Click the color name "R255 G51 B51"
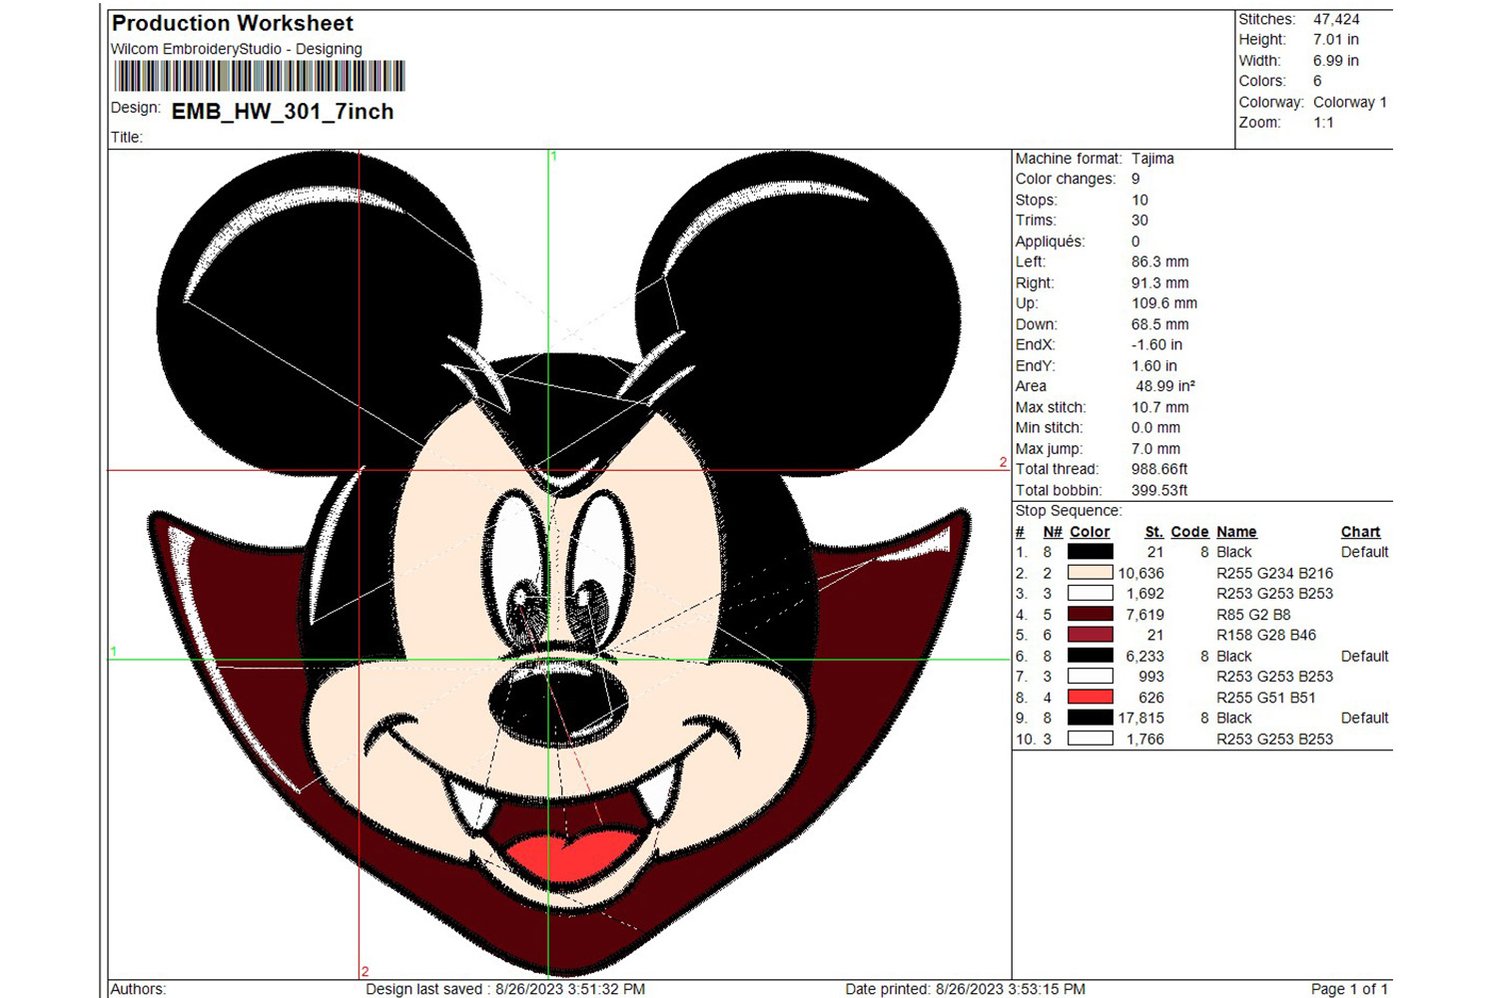Image resolution: width=1500 pixels, height=998 pixels. click(1267, 697)
